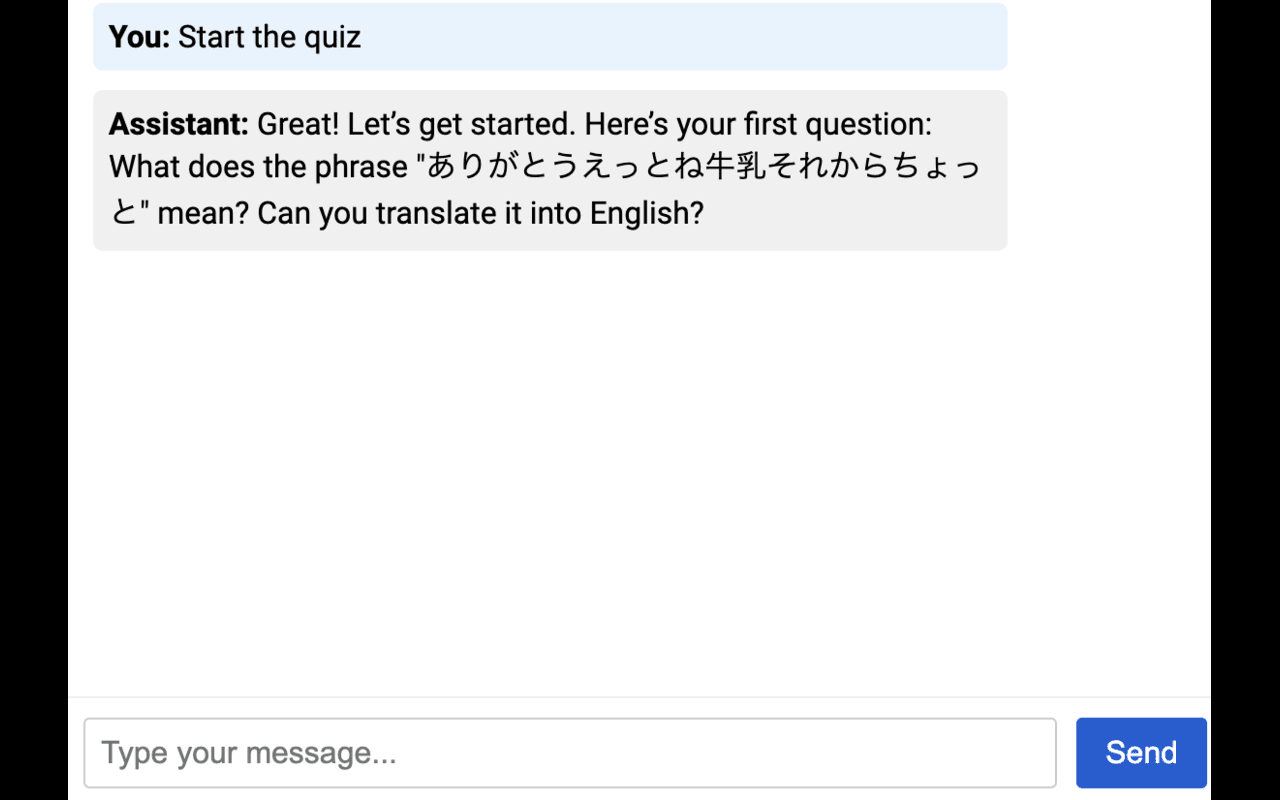Click the text 'Start the quiz'
1280x800 pixels.
click(x=270, y=37)
